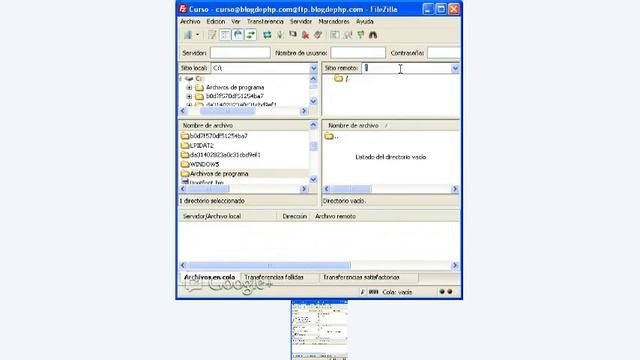
Task: Select Archivos de programa in local tree
Action: point(235,87)
